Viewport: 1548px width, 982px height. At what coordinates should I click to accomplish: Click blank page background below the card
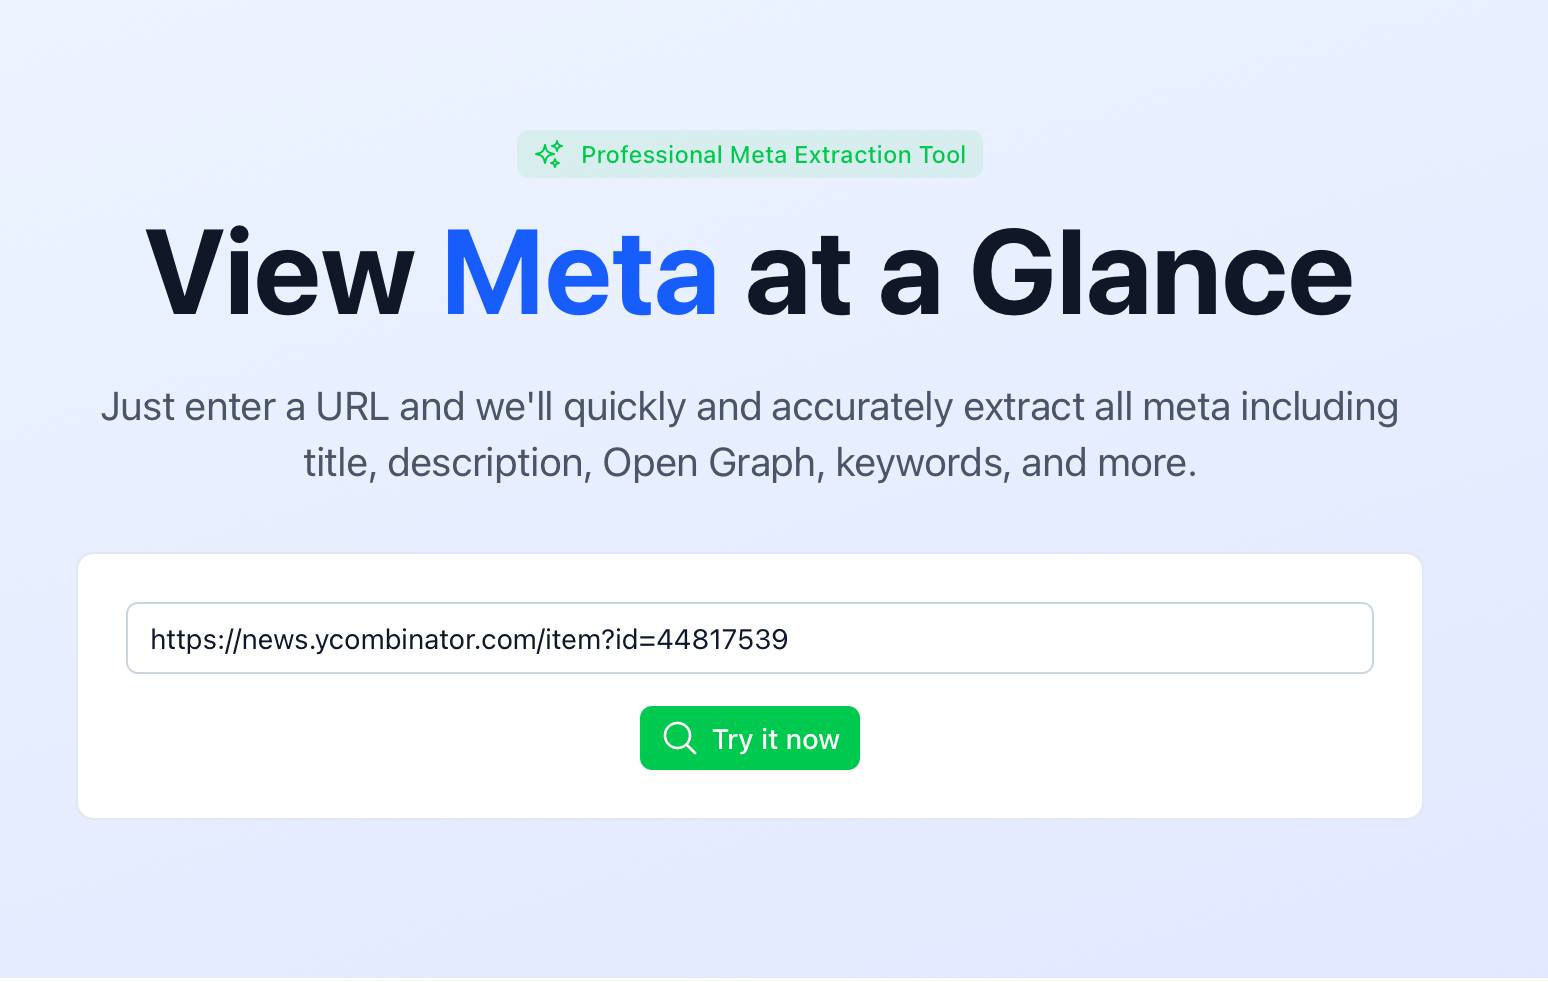click(x=750, y=900)
